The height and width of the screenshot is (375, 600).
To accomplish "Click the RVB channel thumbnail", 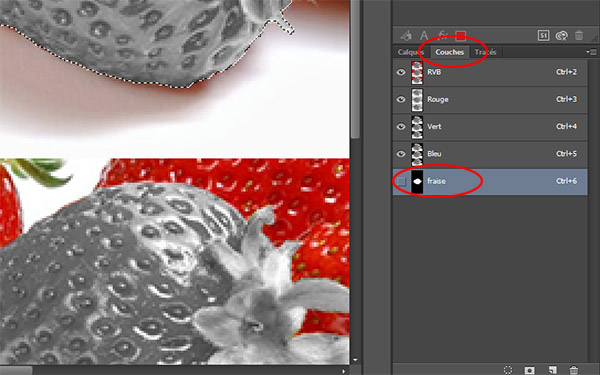I will [x=417, y=72].
